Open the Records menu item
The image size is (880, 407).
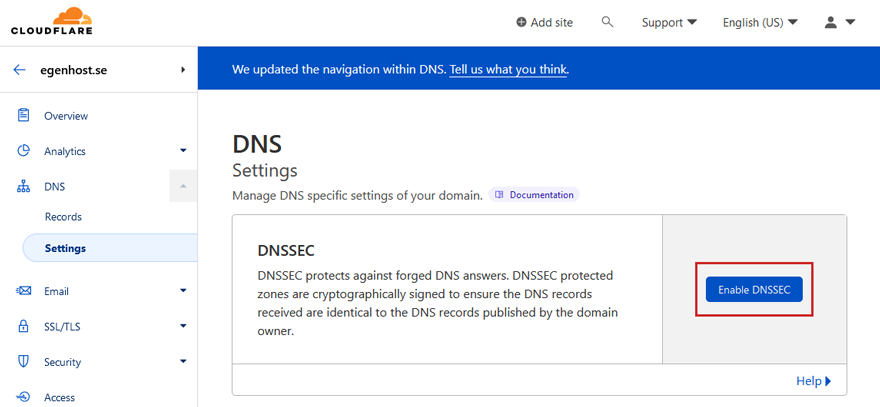(63, 217)
